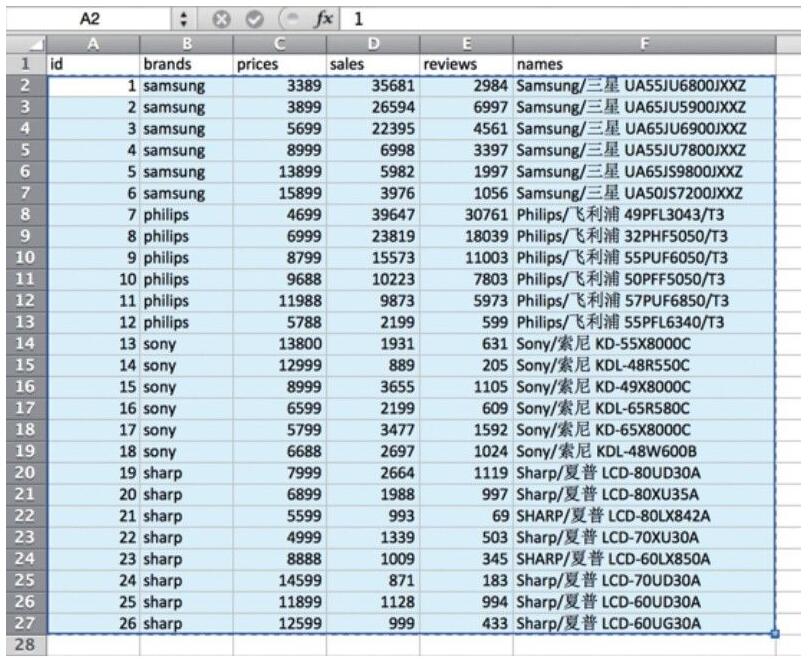The image size is (809, 664).
Task: Click cell SHARP/夏普 LCD-80LX842A
Action: point(644,516)
